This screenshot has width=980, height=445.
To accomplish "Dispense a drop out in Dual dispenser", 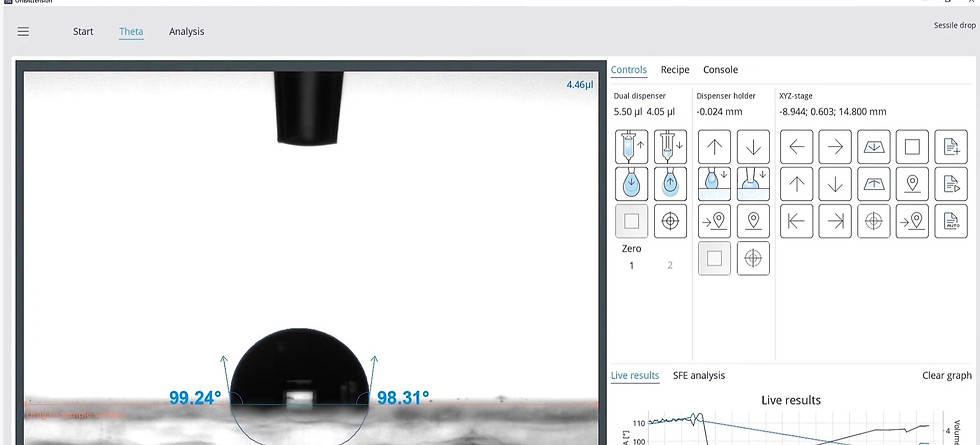I will 631,184.
